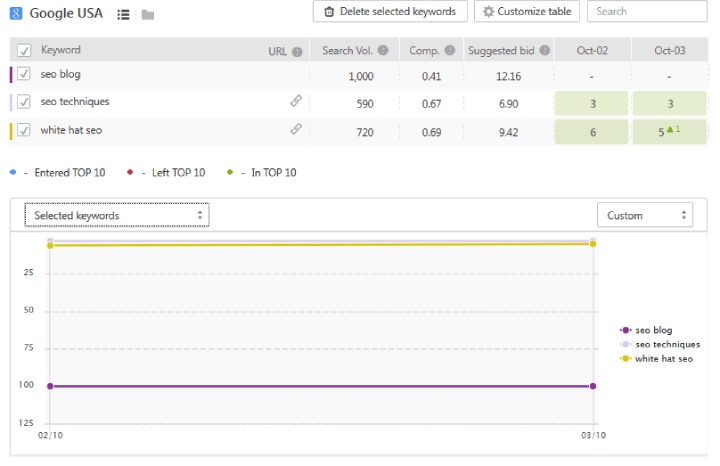Click into the Search input field
720x466 pixels.
point(647,11)
